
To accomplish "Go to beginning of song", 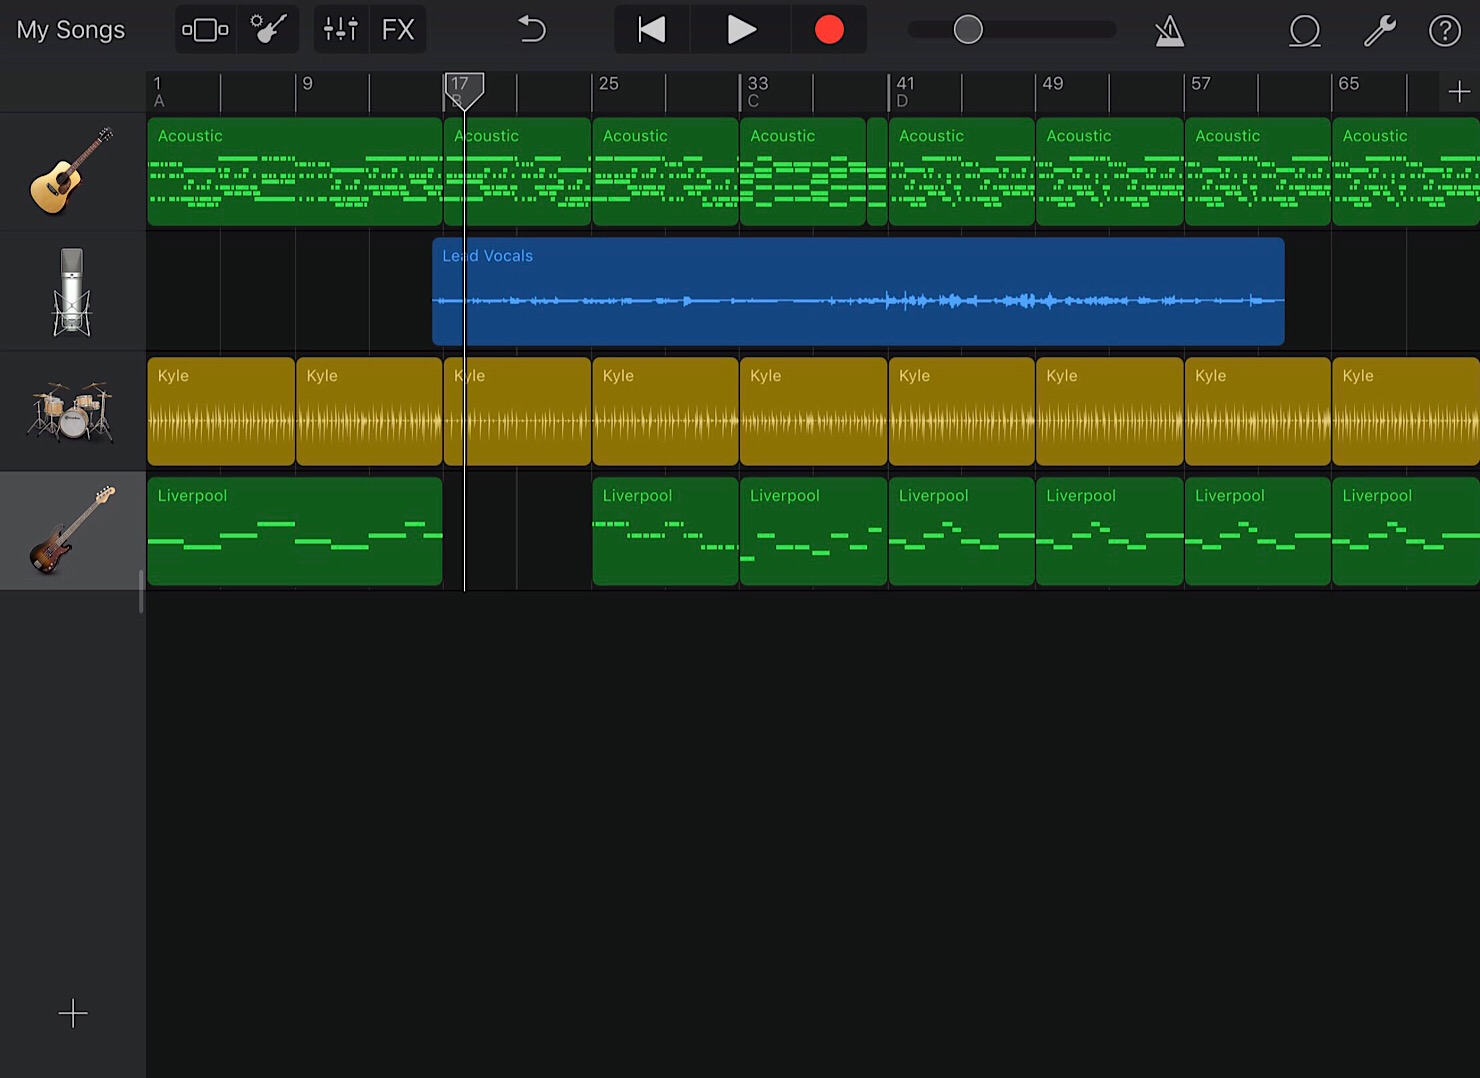I will click(x=652, y=30).
